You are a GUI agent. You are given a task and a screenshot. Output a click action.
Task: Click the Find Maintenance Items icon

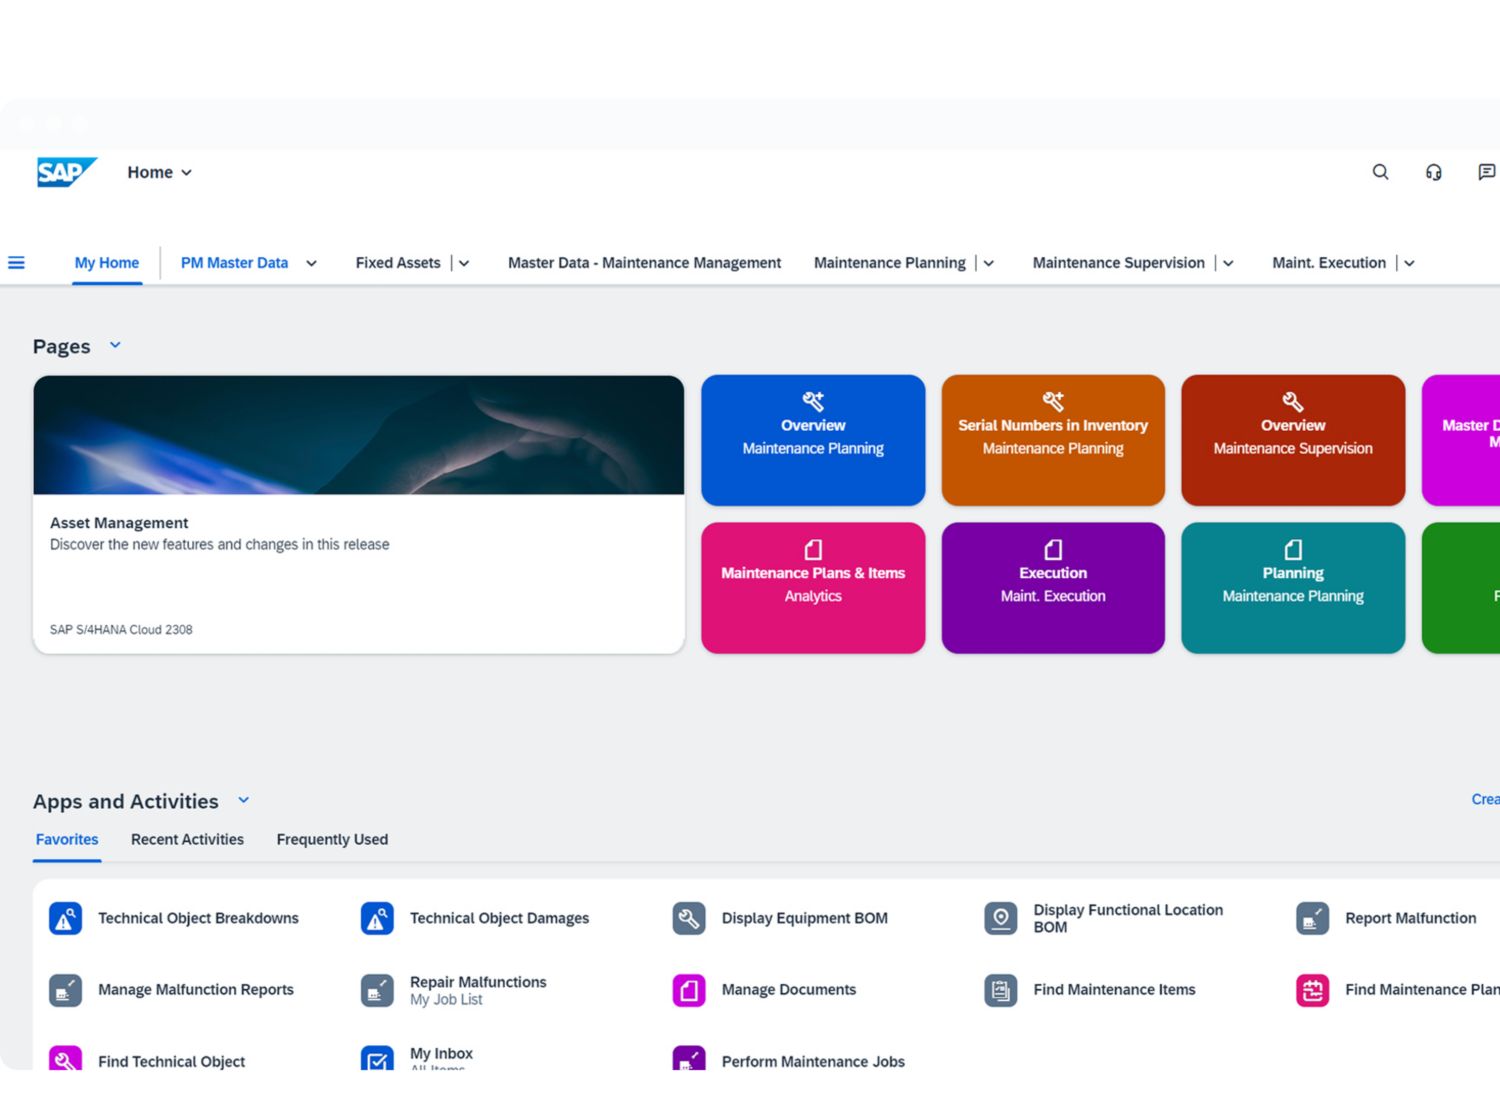(x=1001, y=990)
